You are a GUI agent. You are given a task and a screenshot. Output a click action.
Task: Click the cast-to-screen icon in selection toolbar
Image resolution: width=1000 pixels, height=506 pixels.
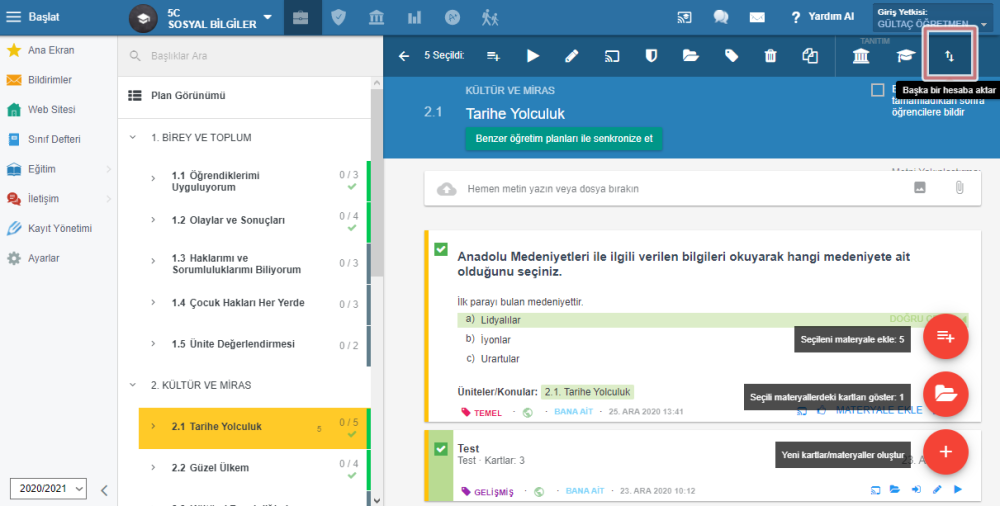[x=612, y=56]
